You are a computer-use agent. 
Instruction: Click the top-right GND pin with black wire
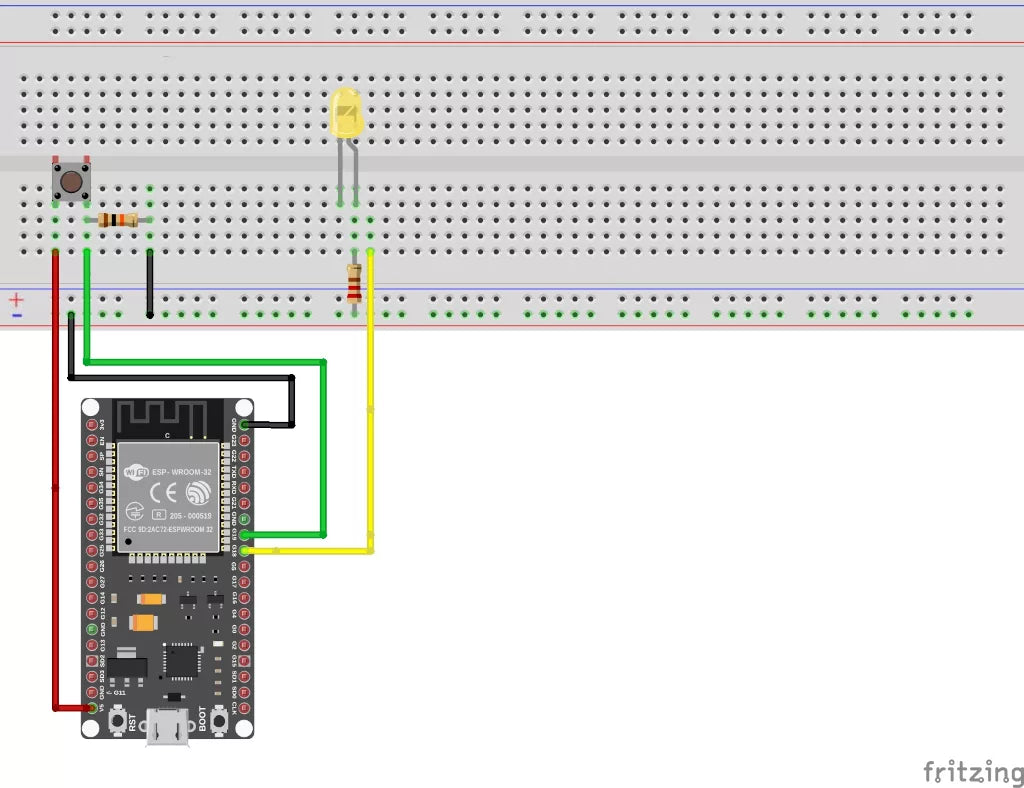tap(245, 424)
